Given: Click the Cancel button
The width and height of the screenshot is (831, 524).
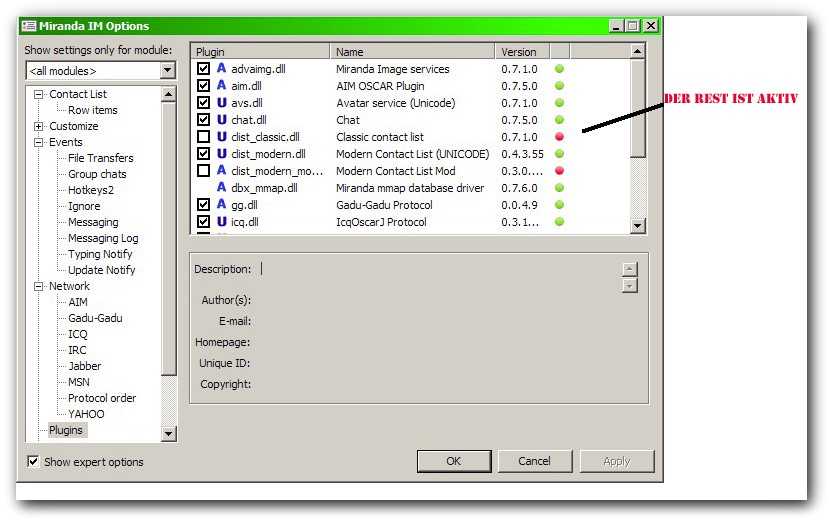Looking at the screenshot, I should [x=534, y=461].
